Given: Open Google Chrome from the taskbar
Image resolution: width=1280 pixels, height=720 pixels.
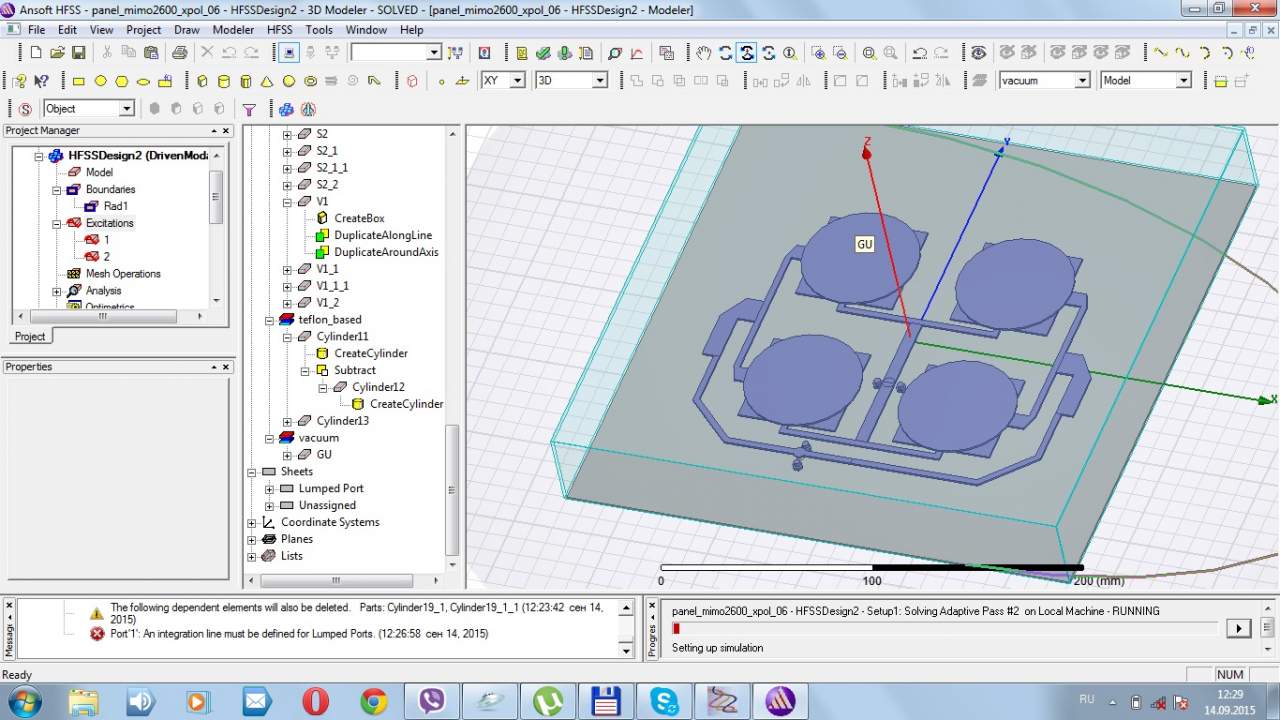Looking at the screenshot, I should point(374,701).
